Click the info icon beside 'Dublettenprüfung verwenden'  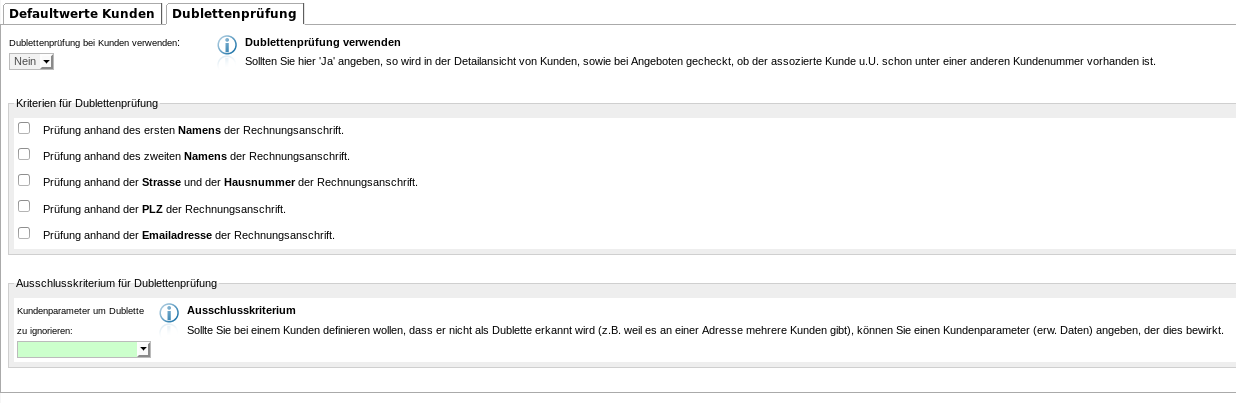tap(228, 46)
